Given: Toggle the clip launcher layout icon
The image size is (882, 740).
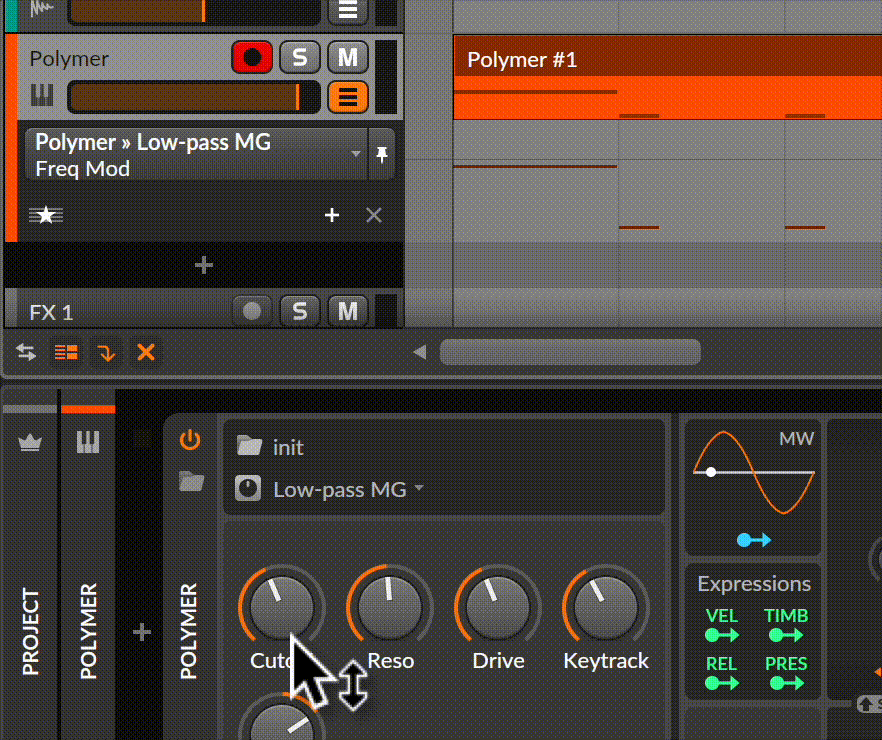Looking at the screenshot, I should pyautogui.click(x=66, y=353).
